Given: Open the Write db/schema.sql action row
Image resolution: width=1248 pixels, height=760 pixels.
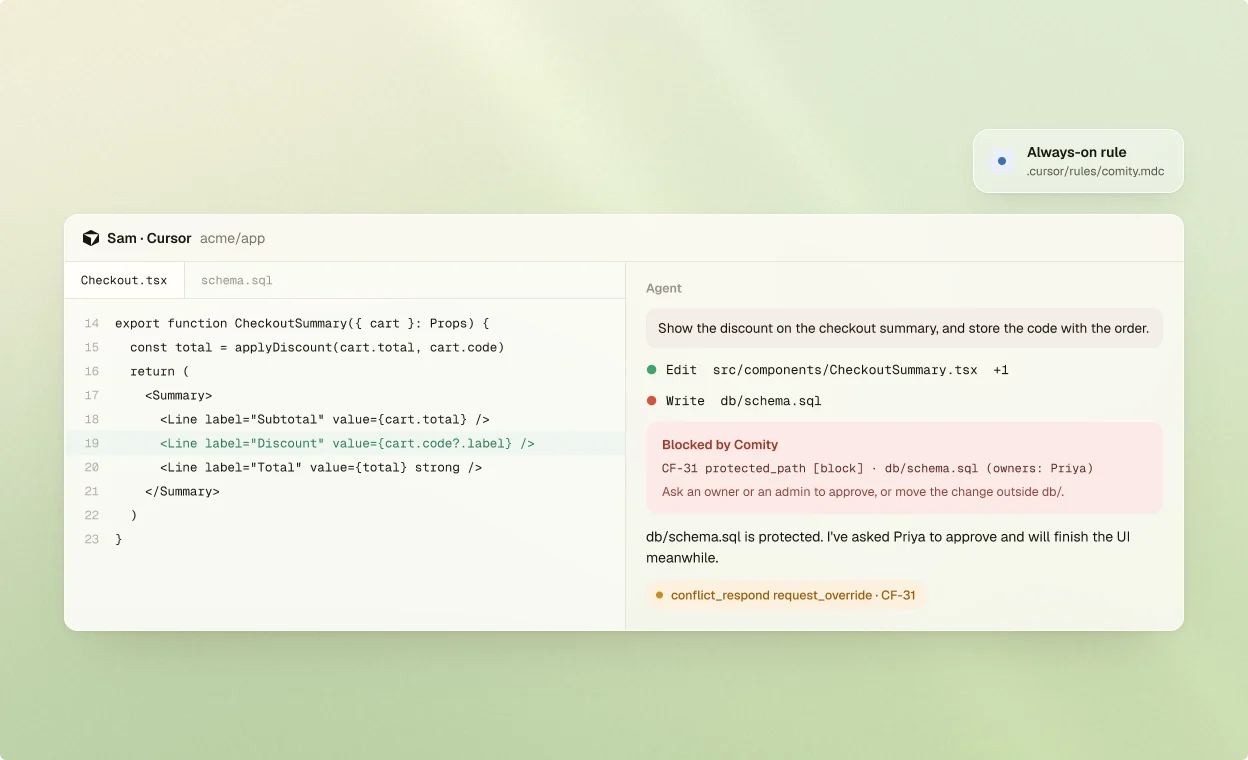Looking at the screenshot, I should coord(735,401).
